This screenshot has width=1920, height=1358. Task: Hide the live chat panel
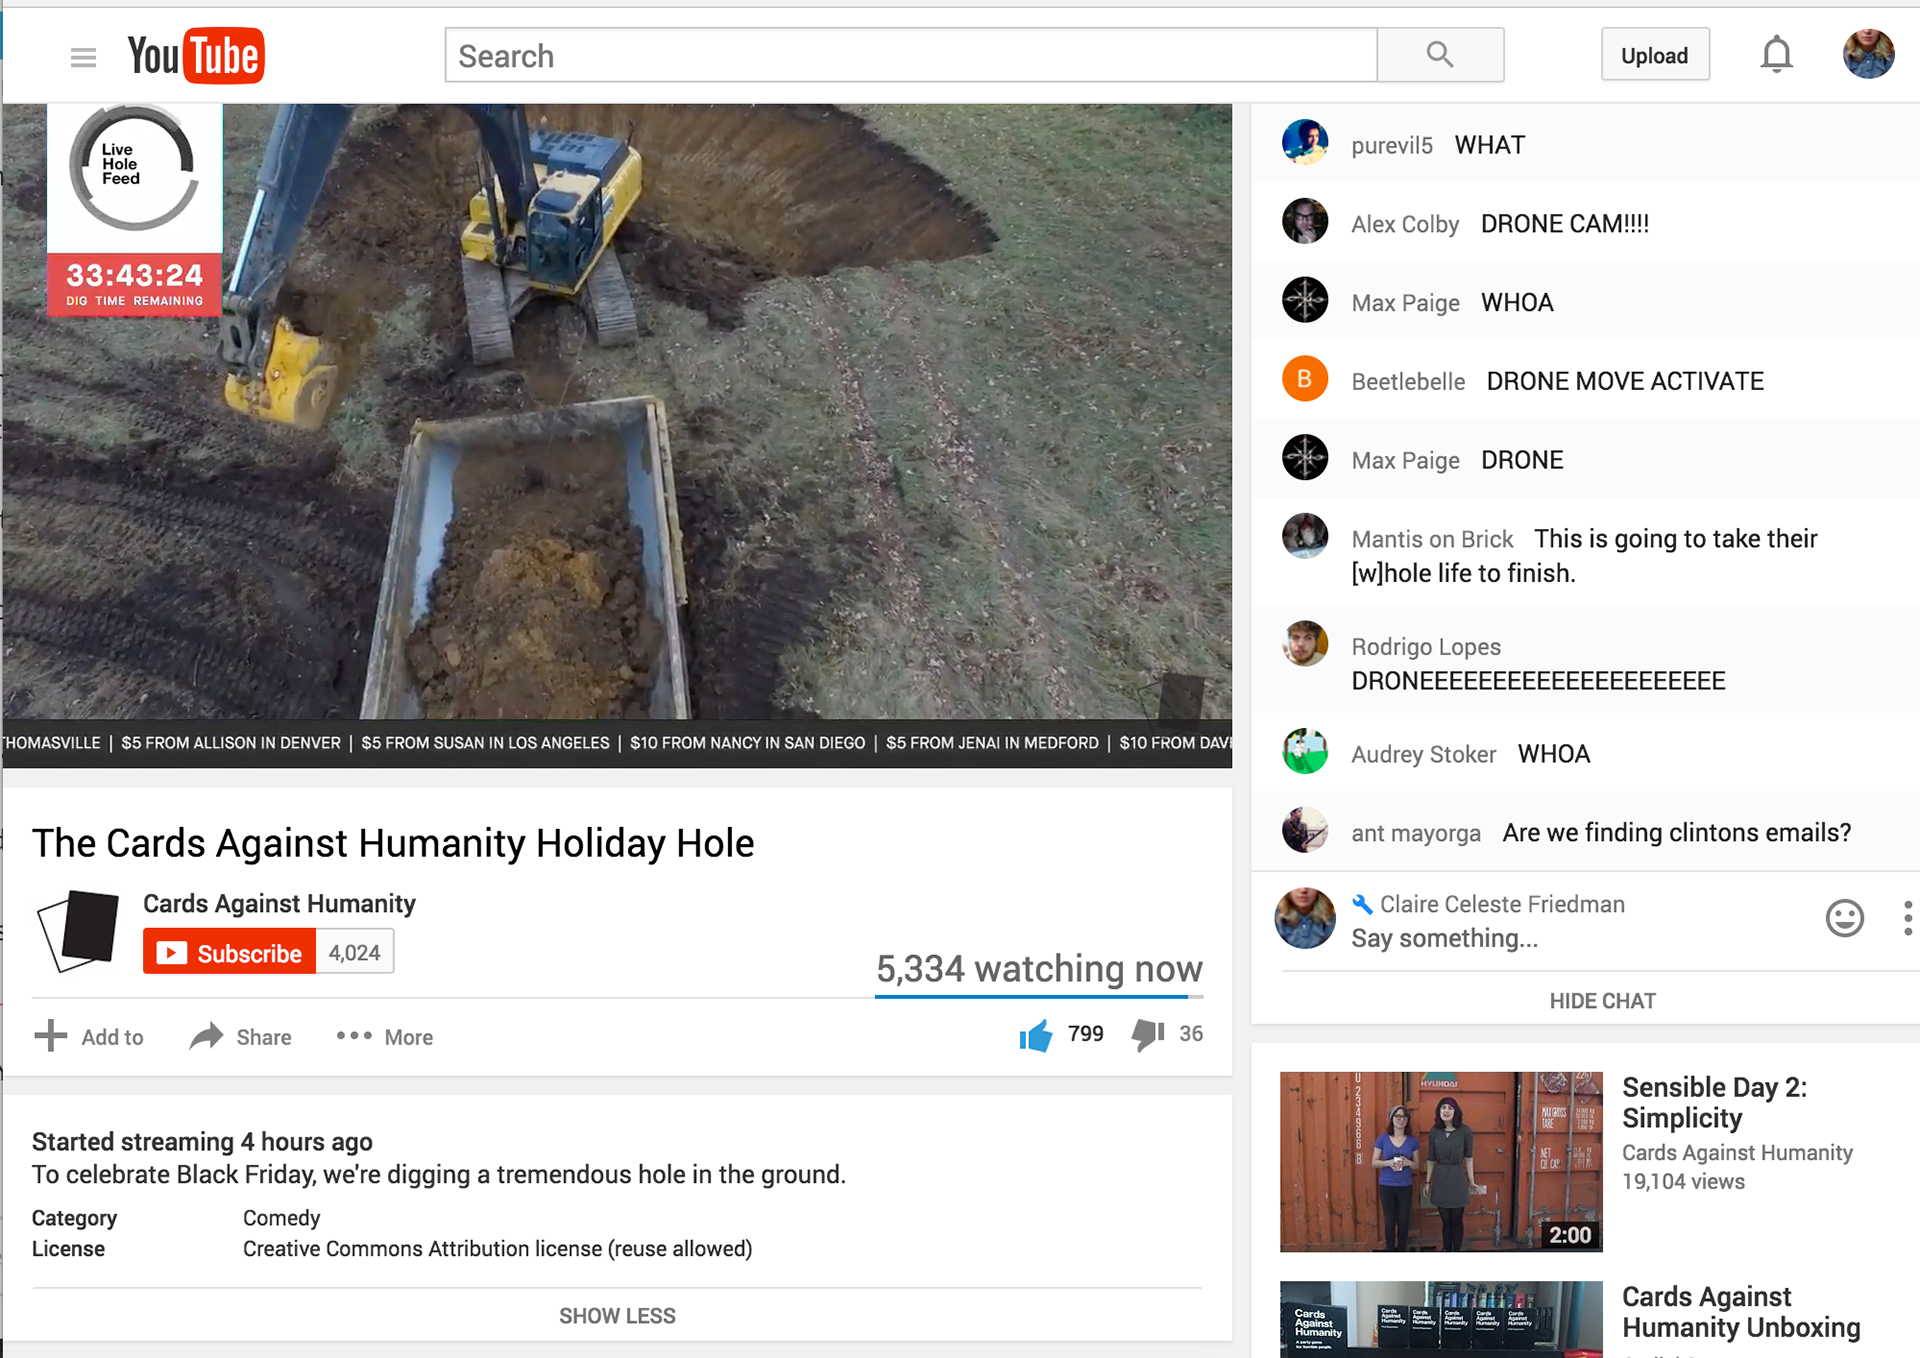click(x=1602, y=1001)
